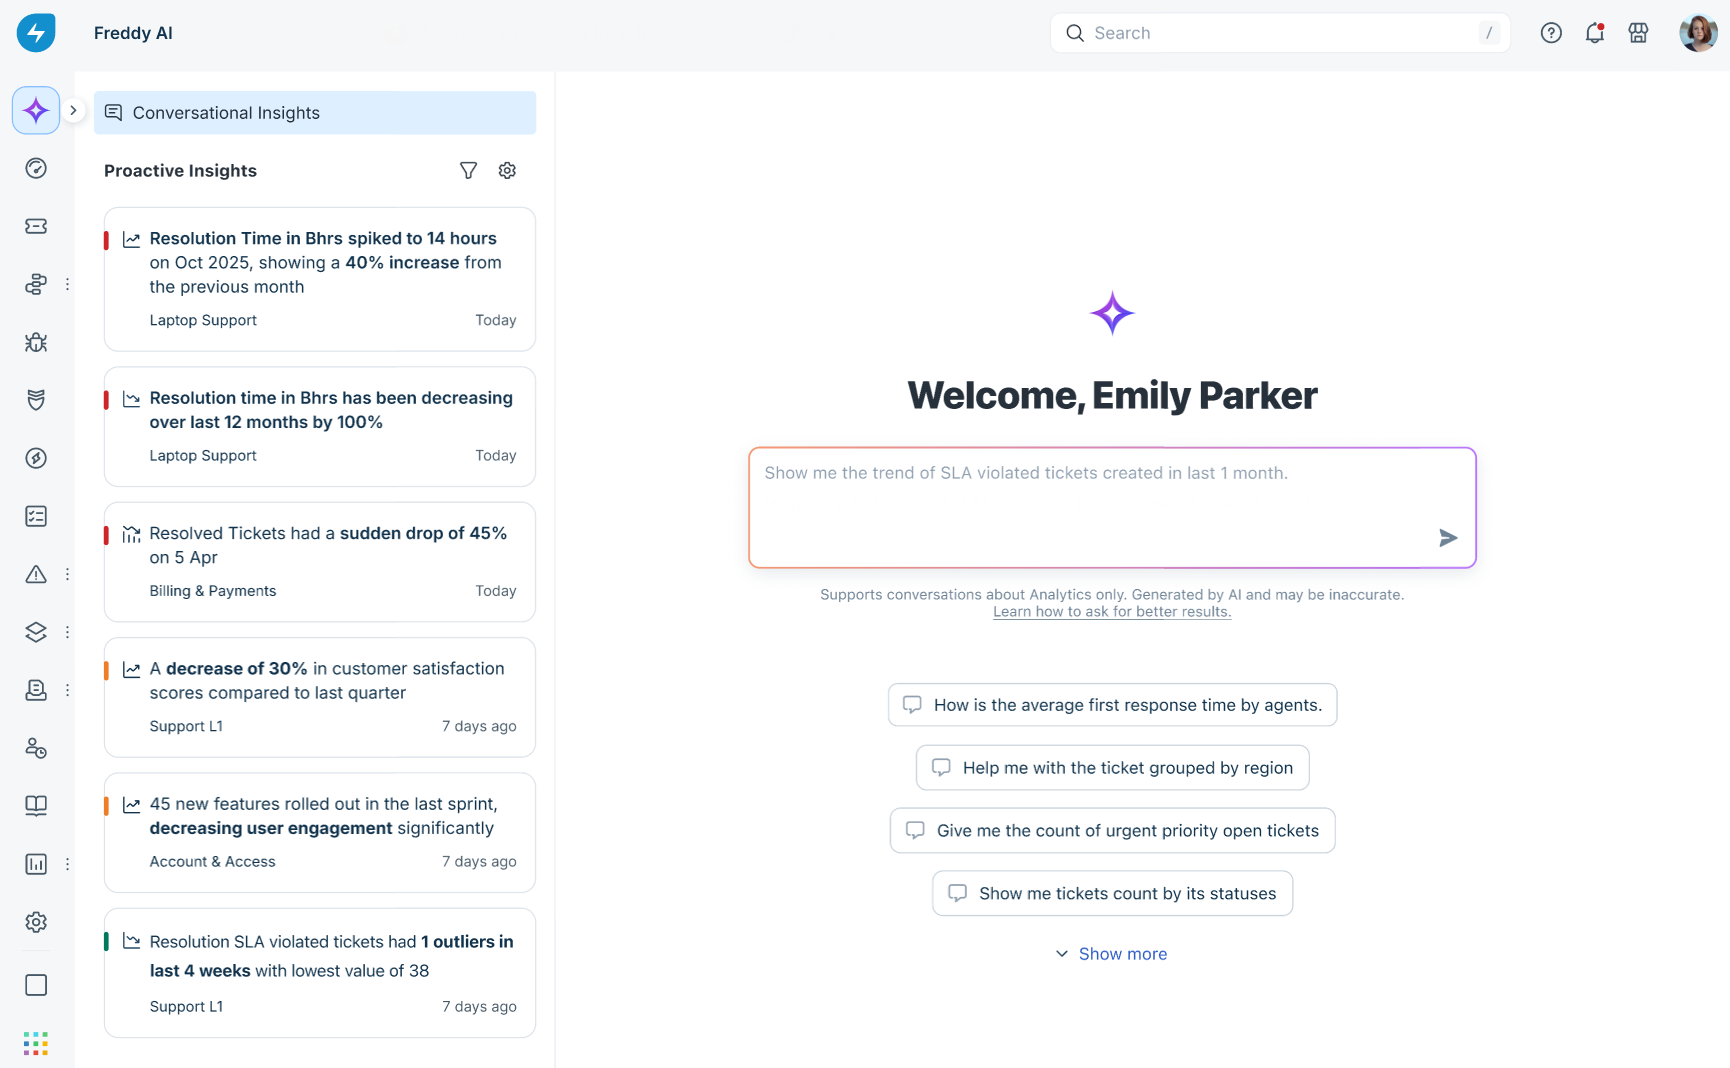The height and width of the screenshot is (1068, 1730).
Task: Open the help question mark icon
Action: point(1551,33)
